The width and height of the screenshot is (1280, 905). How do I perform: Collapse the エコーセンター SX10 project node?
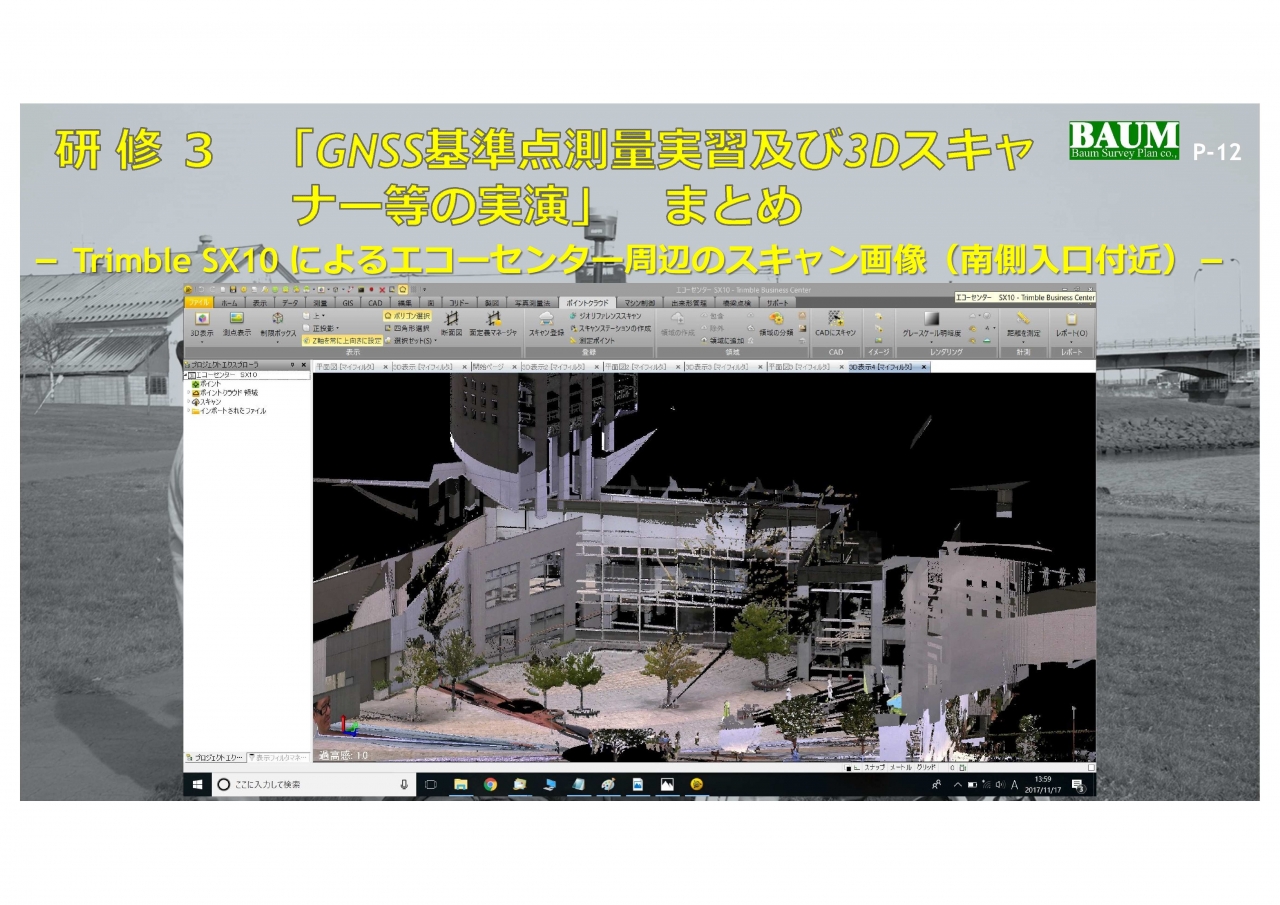tap(185, 375)
